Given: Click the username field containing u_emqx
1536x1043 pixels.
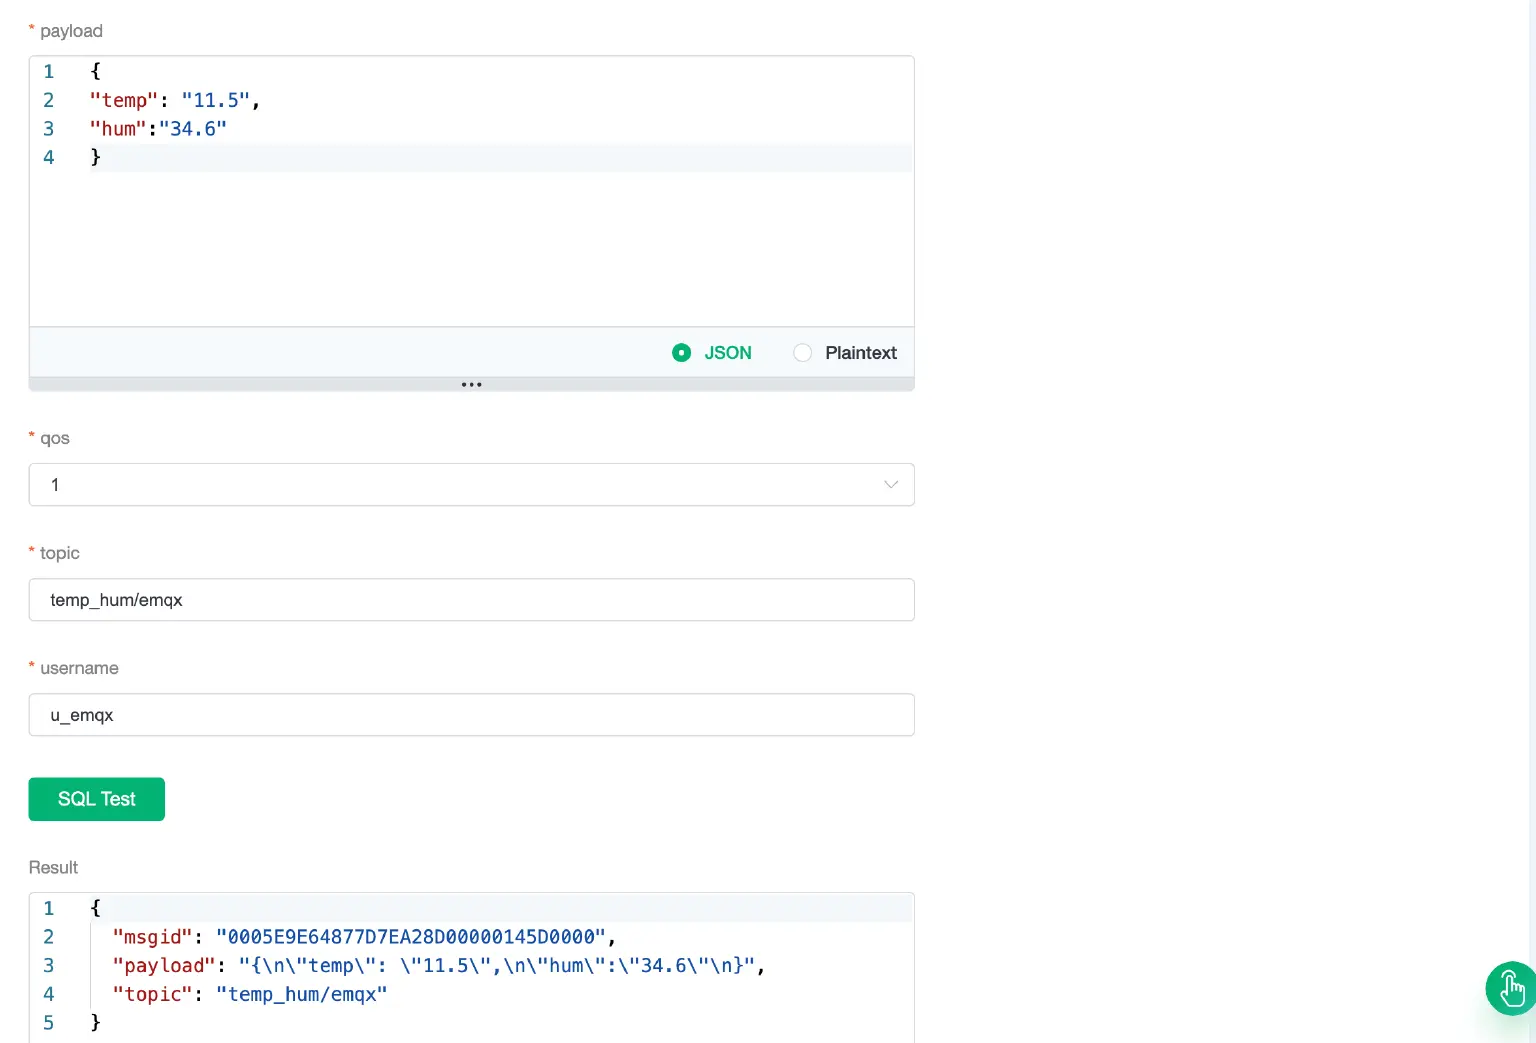Looking at the screenshot, I should 471,714.
